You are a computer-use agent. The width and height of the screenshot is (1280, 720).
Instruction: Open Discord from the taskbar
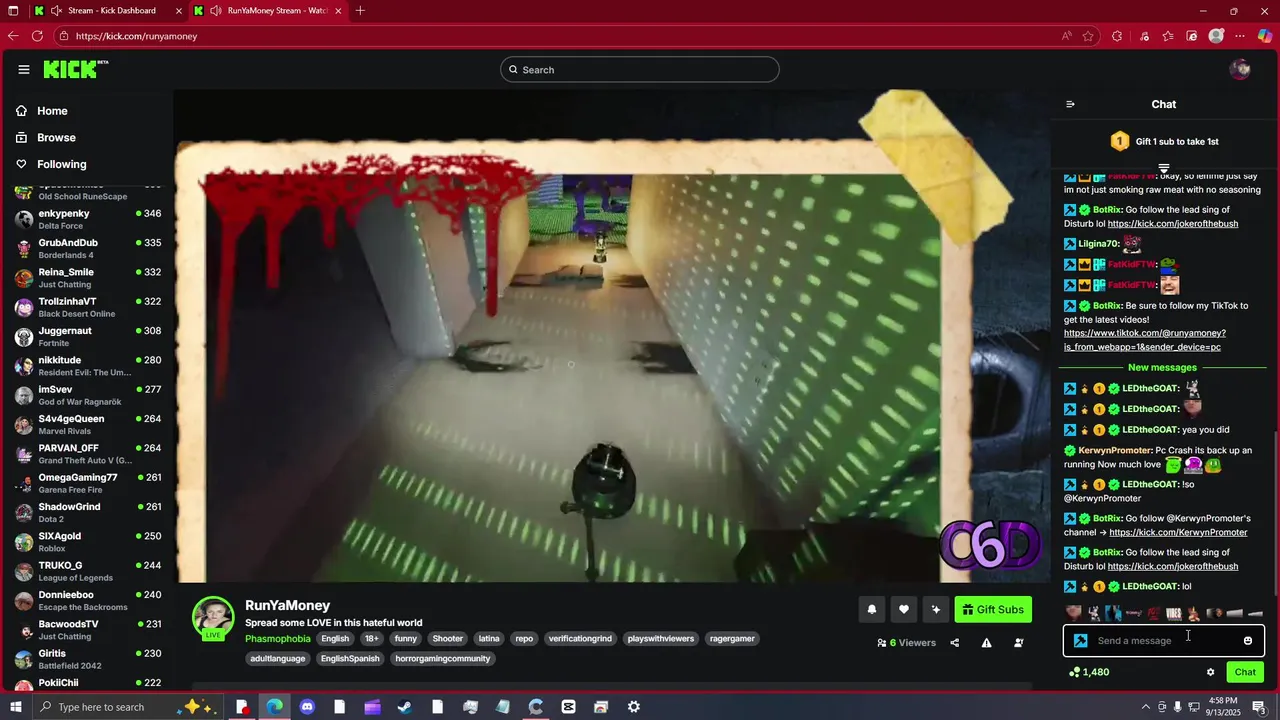[307, 707]
